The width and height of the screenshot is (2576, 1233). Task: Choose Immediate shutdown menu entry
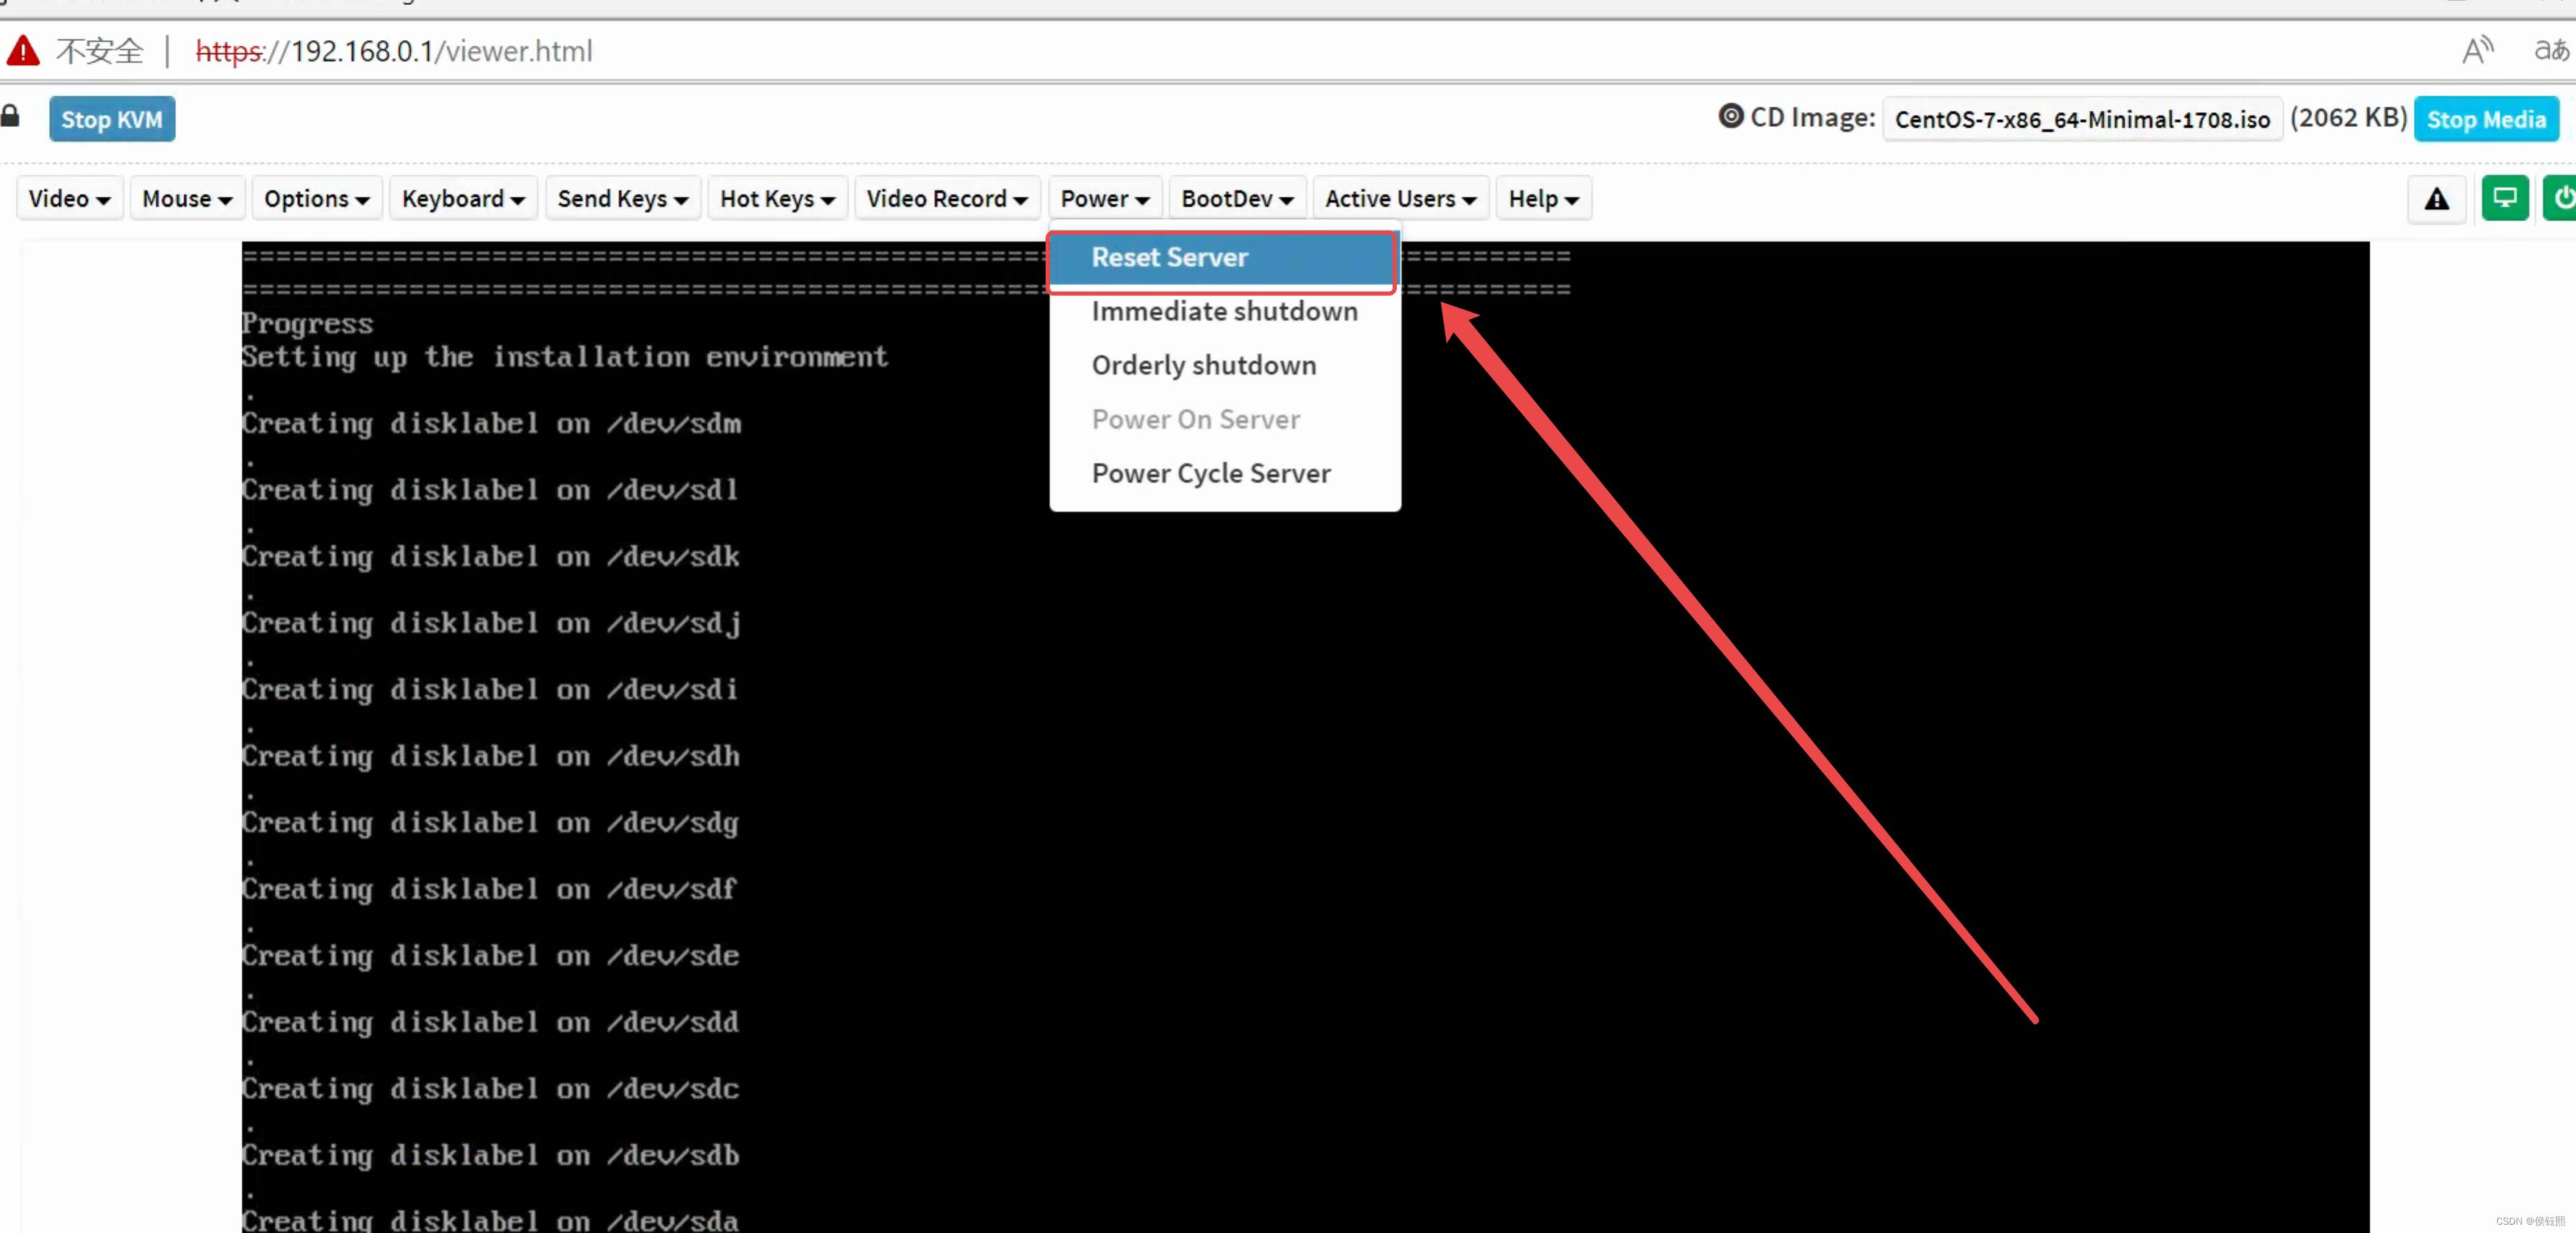(1224, 312)
